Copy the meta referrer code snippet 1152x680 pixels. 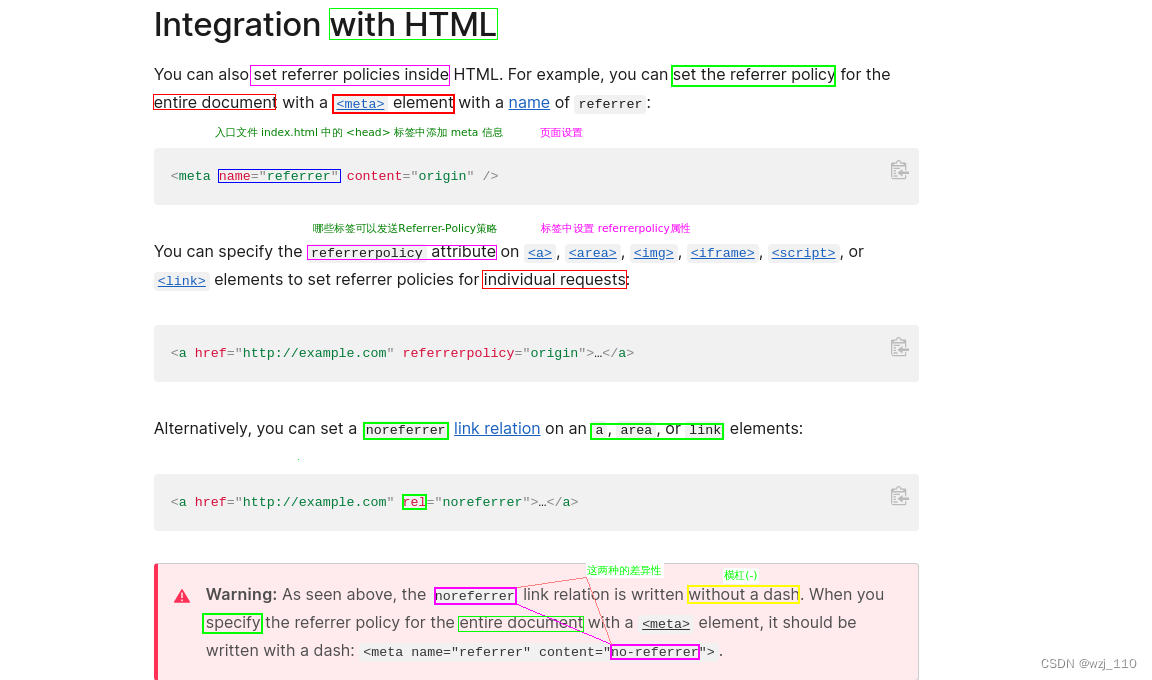[x=899, y=170]
